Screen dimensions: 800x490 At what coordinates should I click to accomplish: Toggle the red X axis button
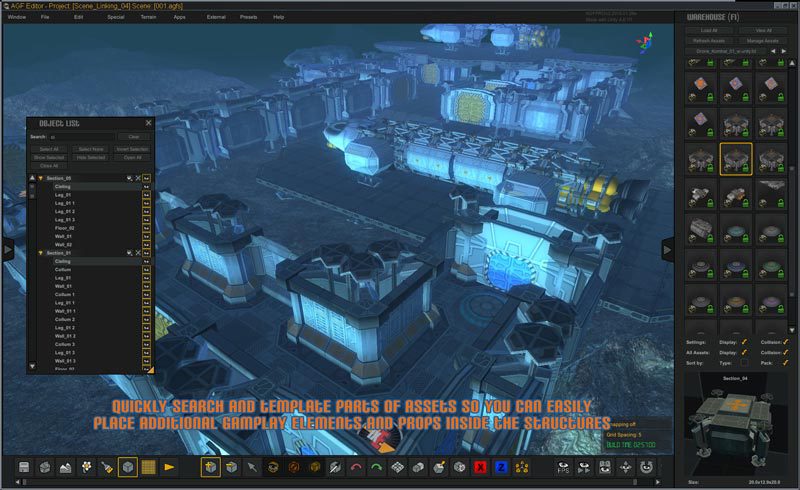tap(480, 467)
